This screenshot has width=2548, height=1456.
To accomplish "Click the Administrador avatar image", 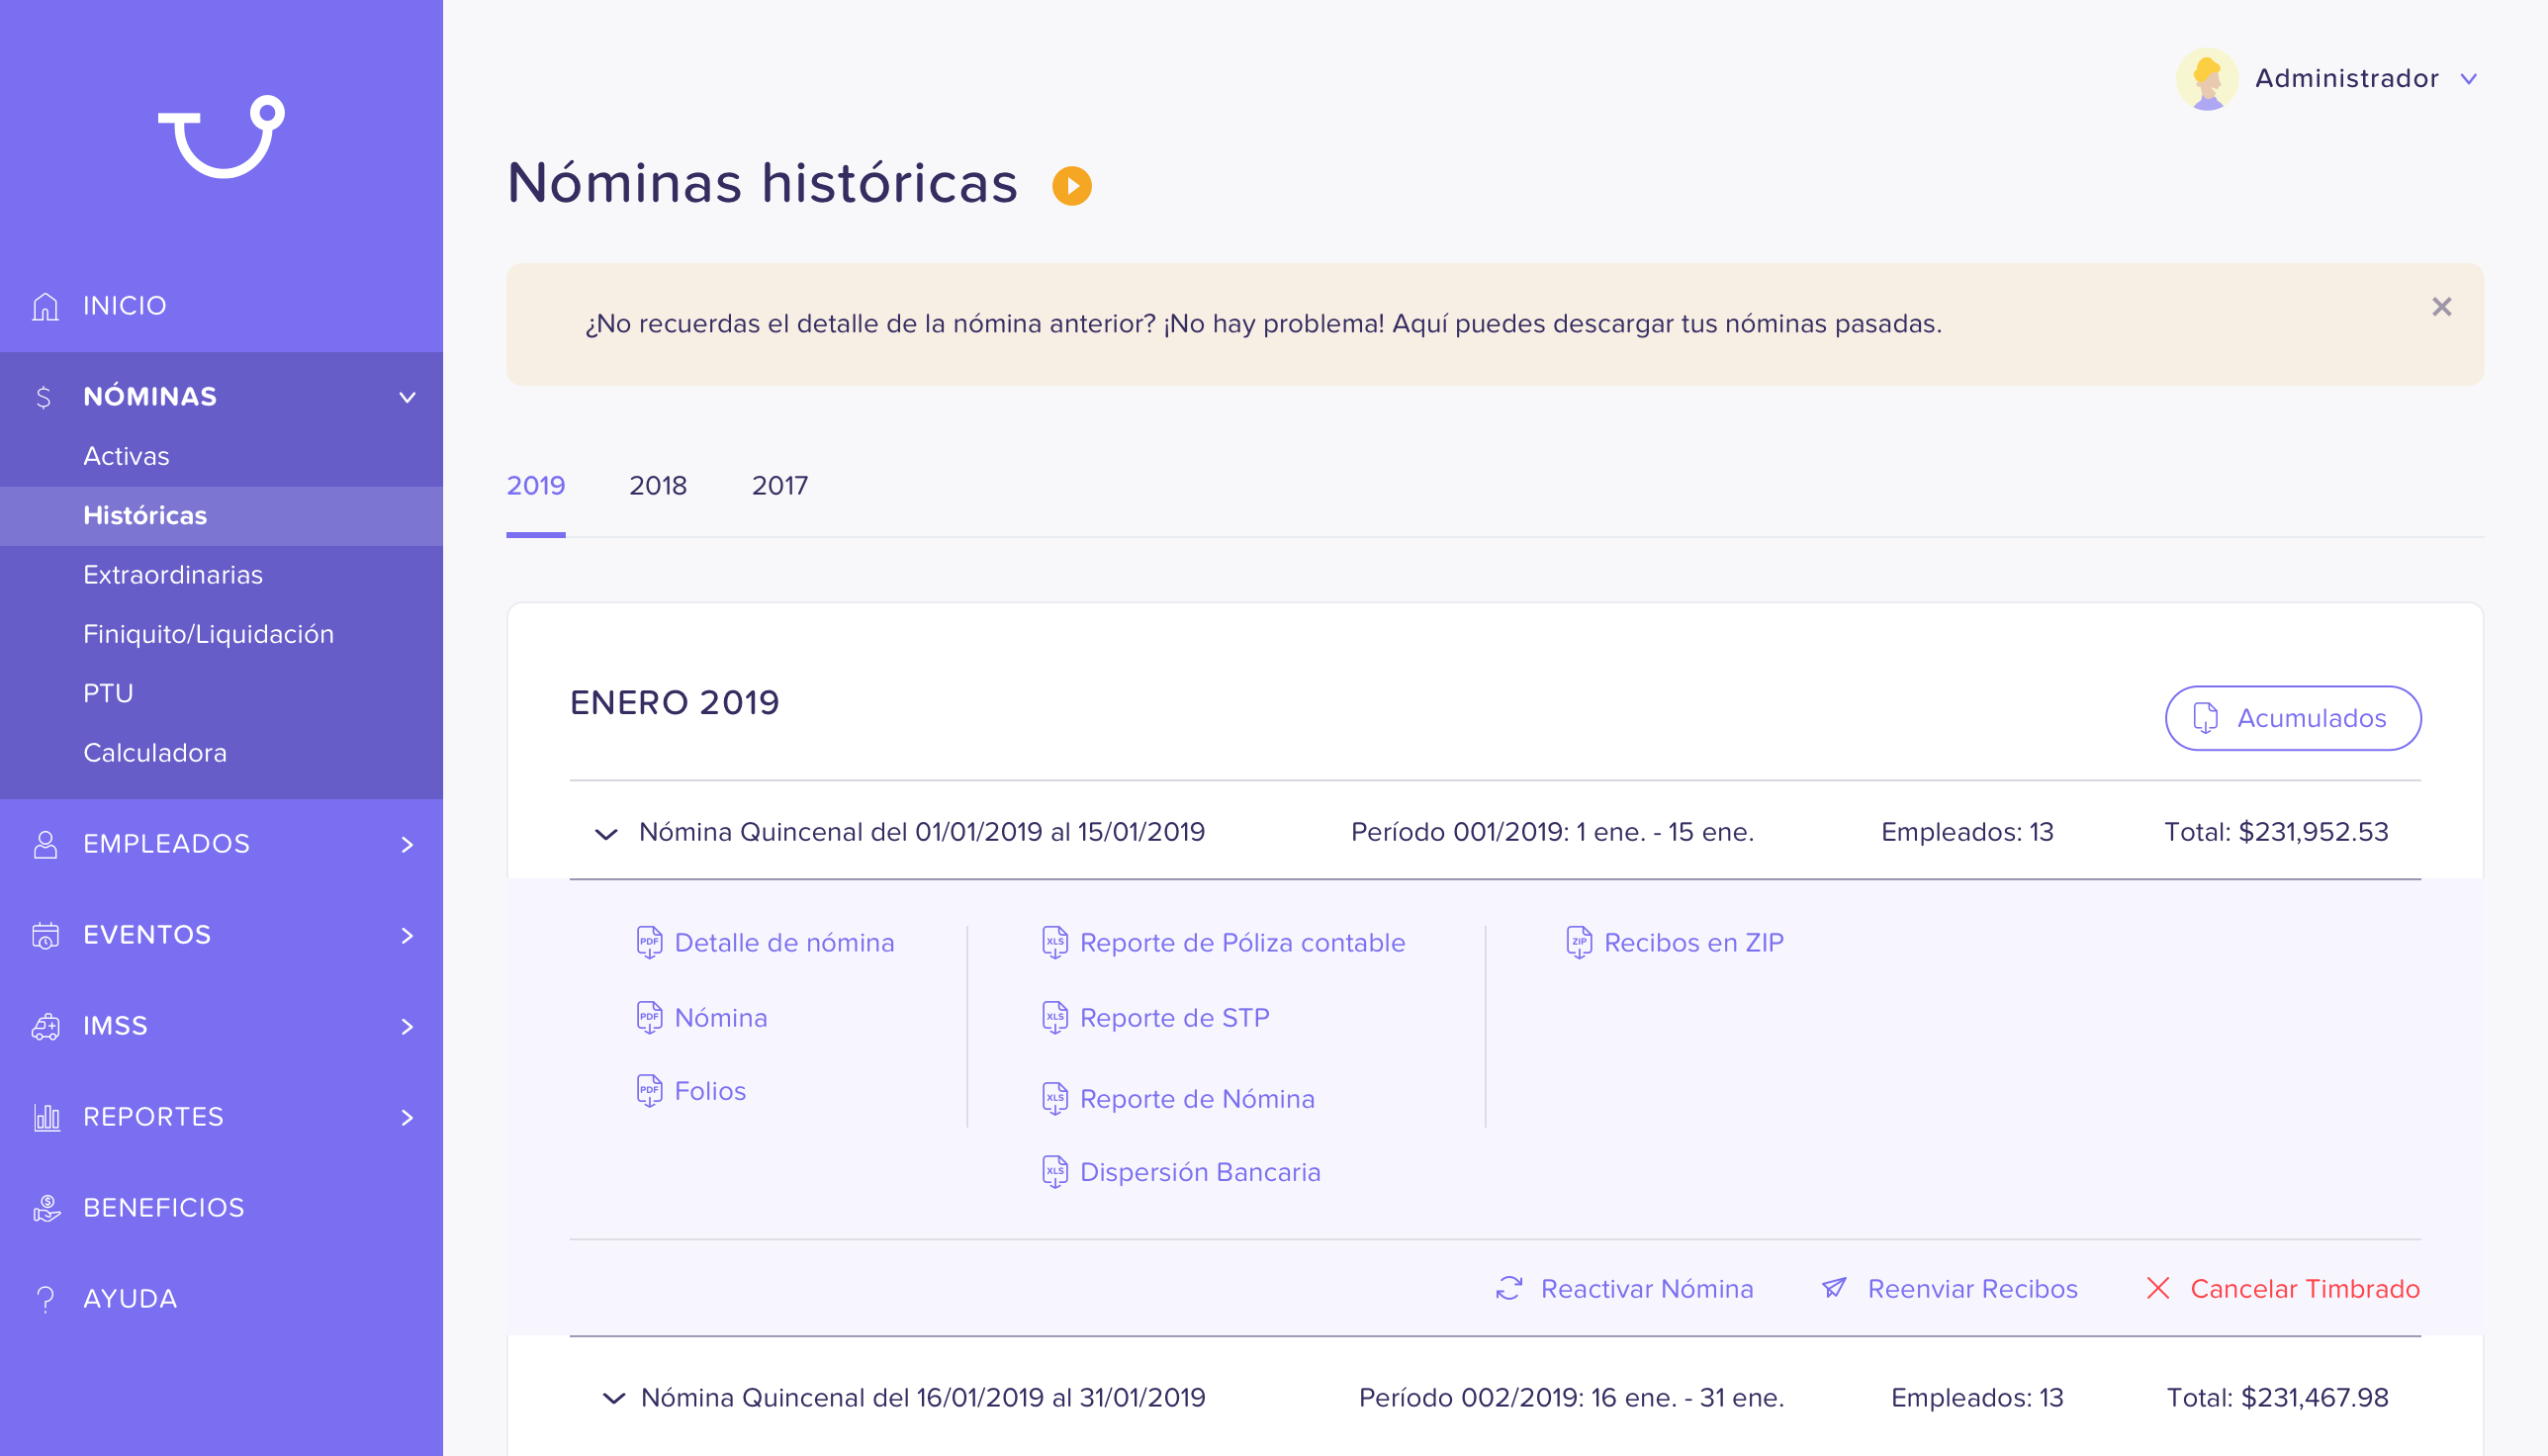I will [2206, 78].
